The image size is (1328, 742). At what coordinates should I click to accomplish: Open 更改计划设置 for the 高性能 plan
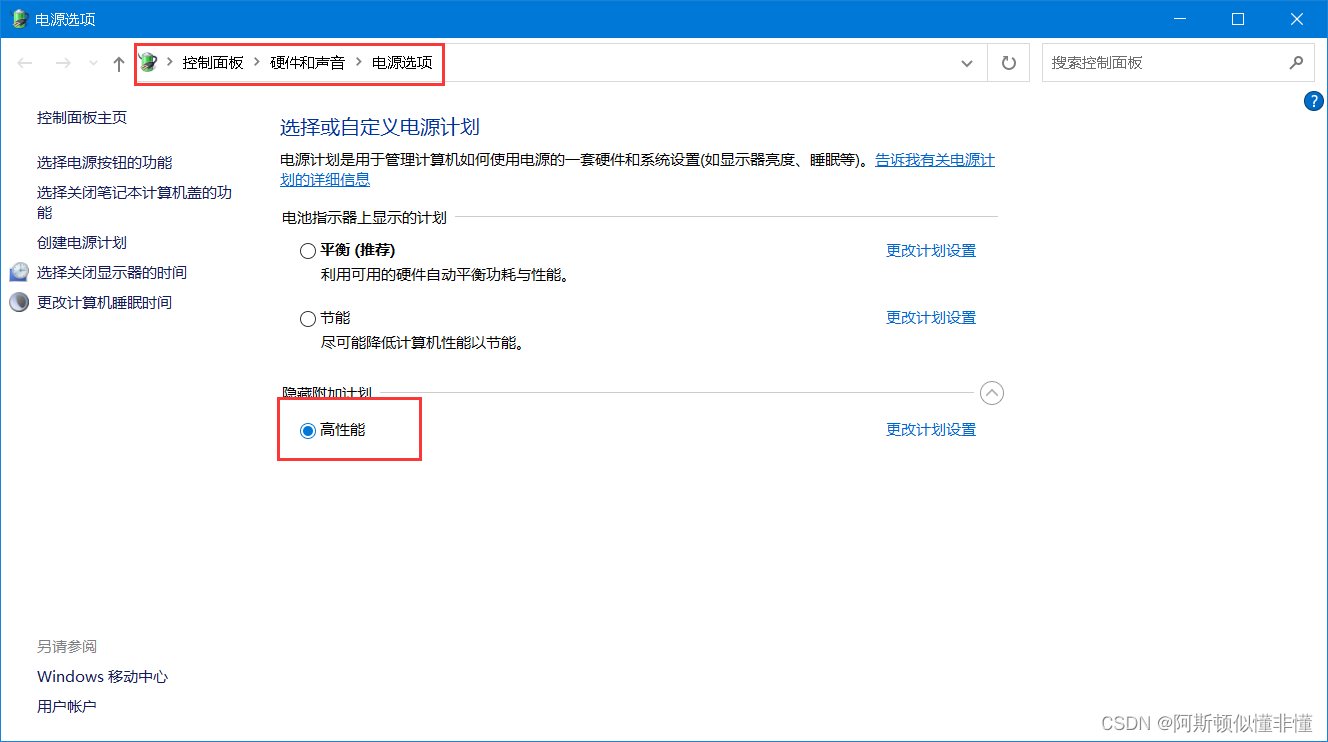tap(930, 429)
